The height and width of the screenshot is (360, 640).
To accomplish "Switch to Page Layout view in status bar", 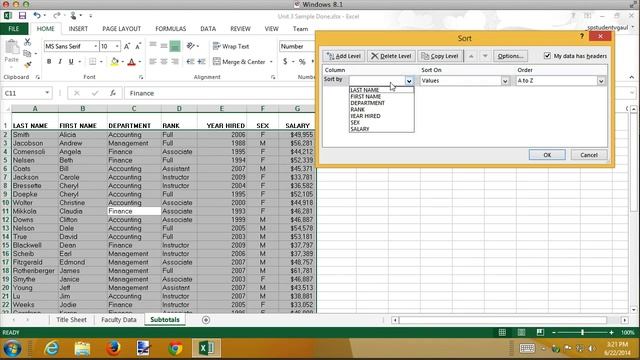I will 521,332.
